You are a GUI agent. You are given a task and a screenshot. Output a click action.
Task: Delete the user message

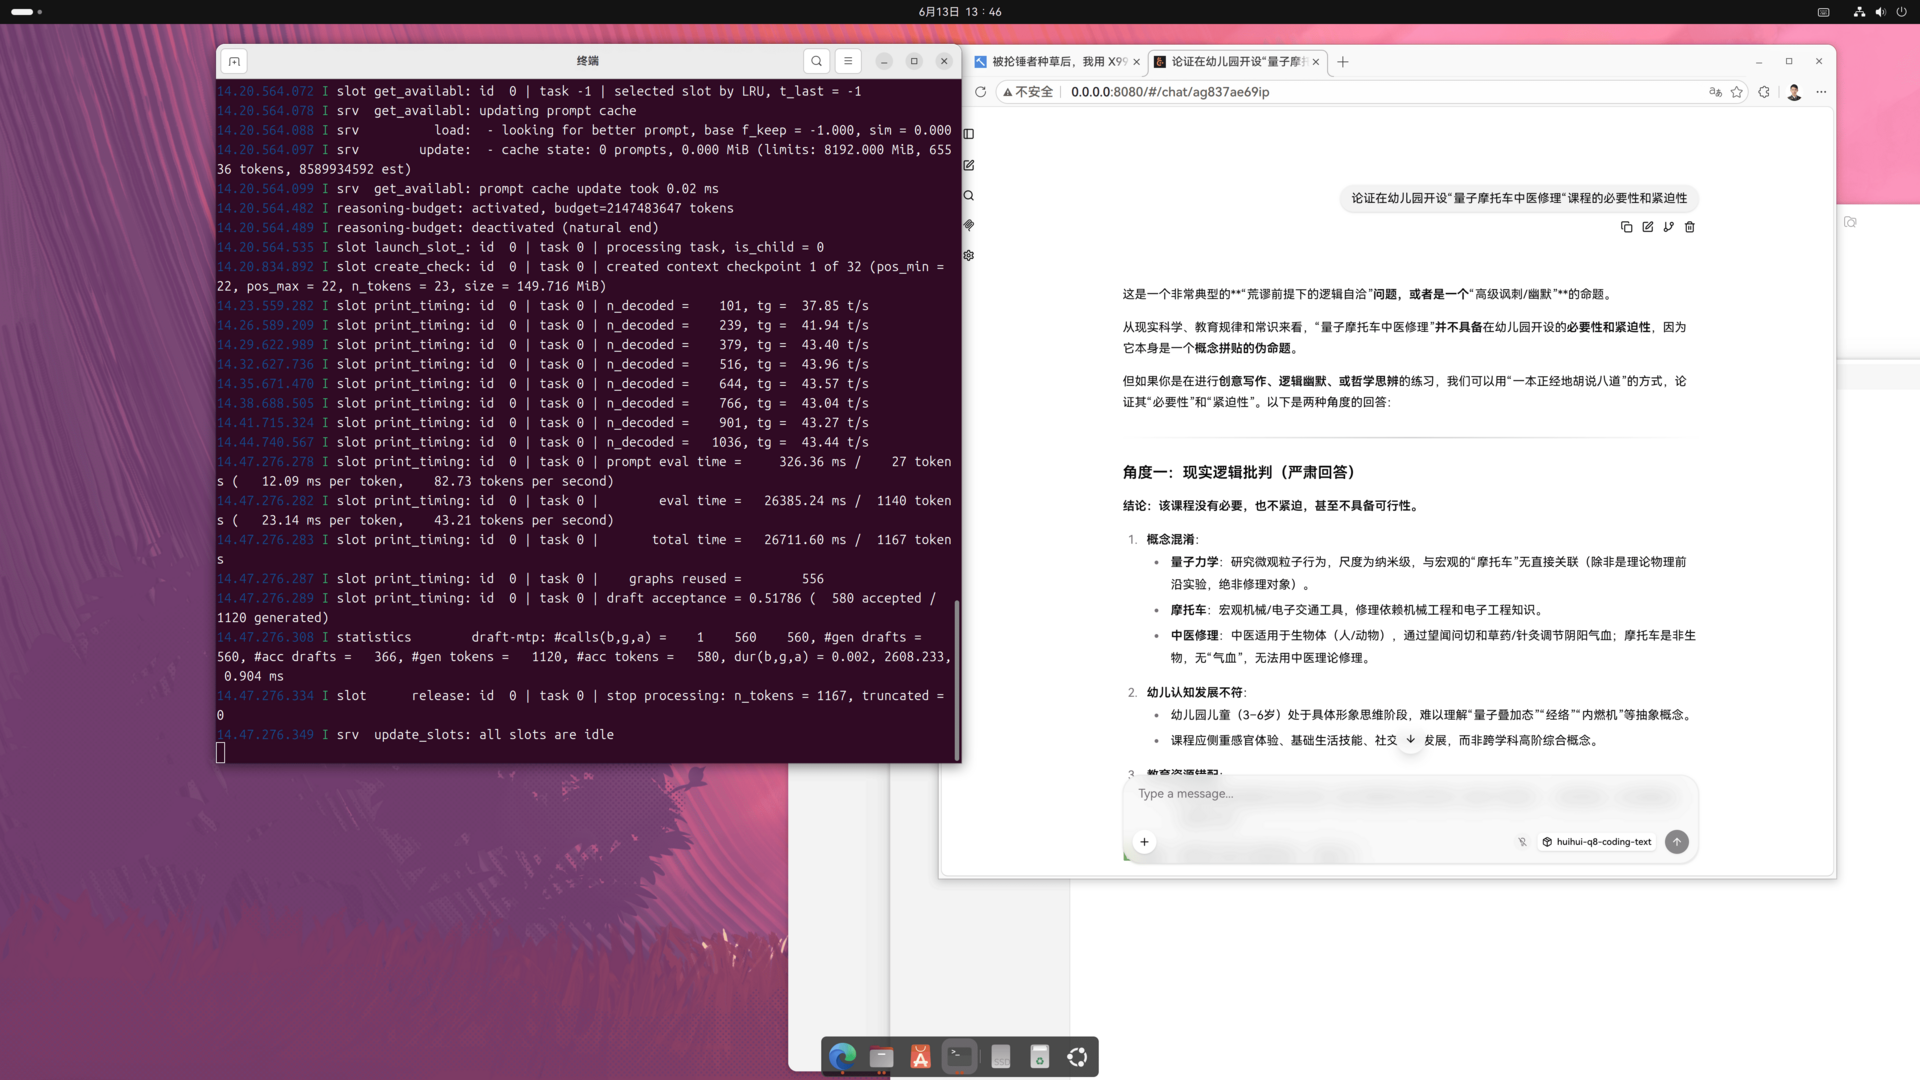[1690, 227]
